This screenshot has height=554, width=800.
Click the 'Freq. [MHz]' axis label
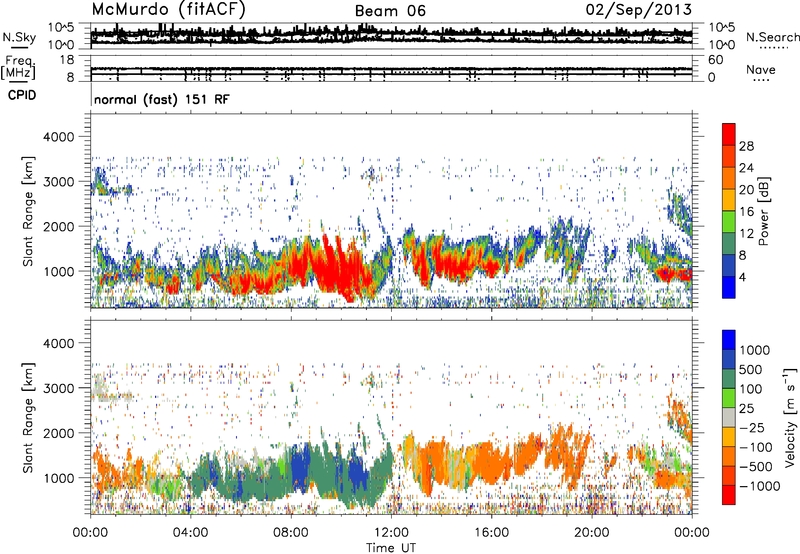pyautogui.click(x=18, y=67)
